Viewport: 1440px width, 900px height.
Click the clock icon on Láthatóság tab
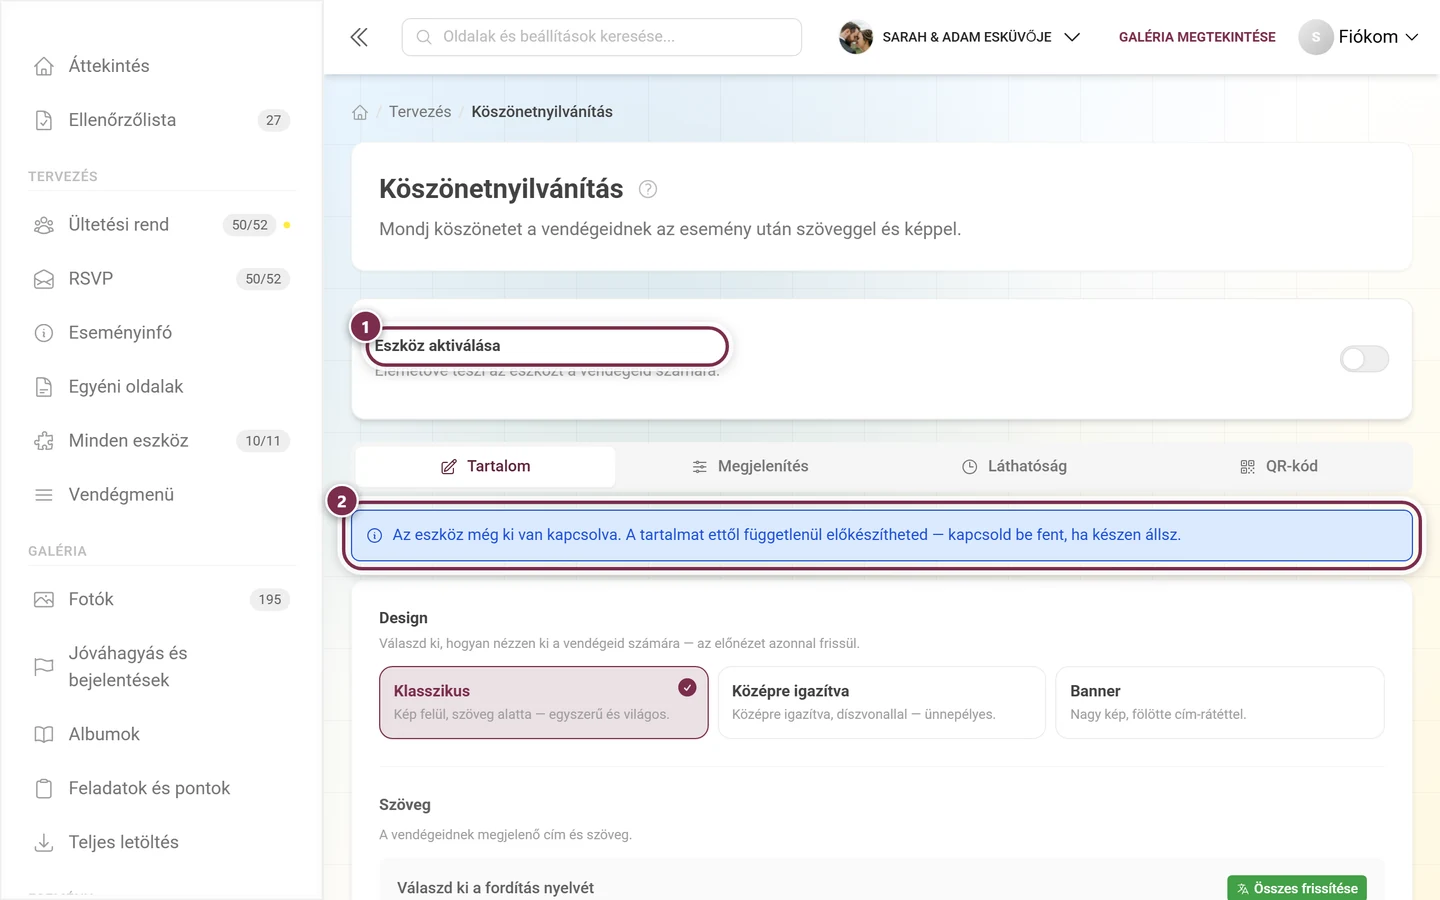tap(970, 467)
